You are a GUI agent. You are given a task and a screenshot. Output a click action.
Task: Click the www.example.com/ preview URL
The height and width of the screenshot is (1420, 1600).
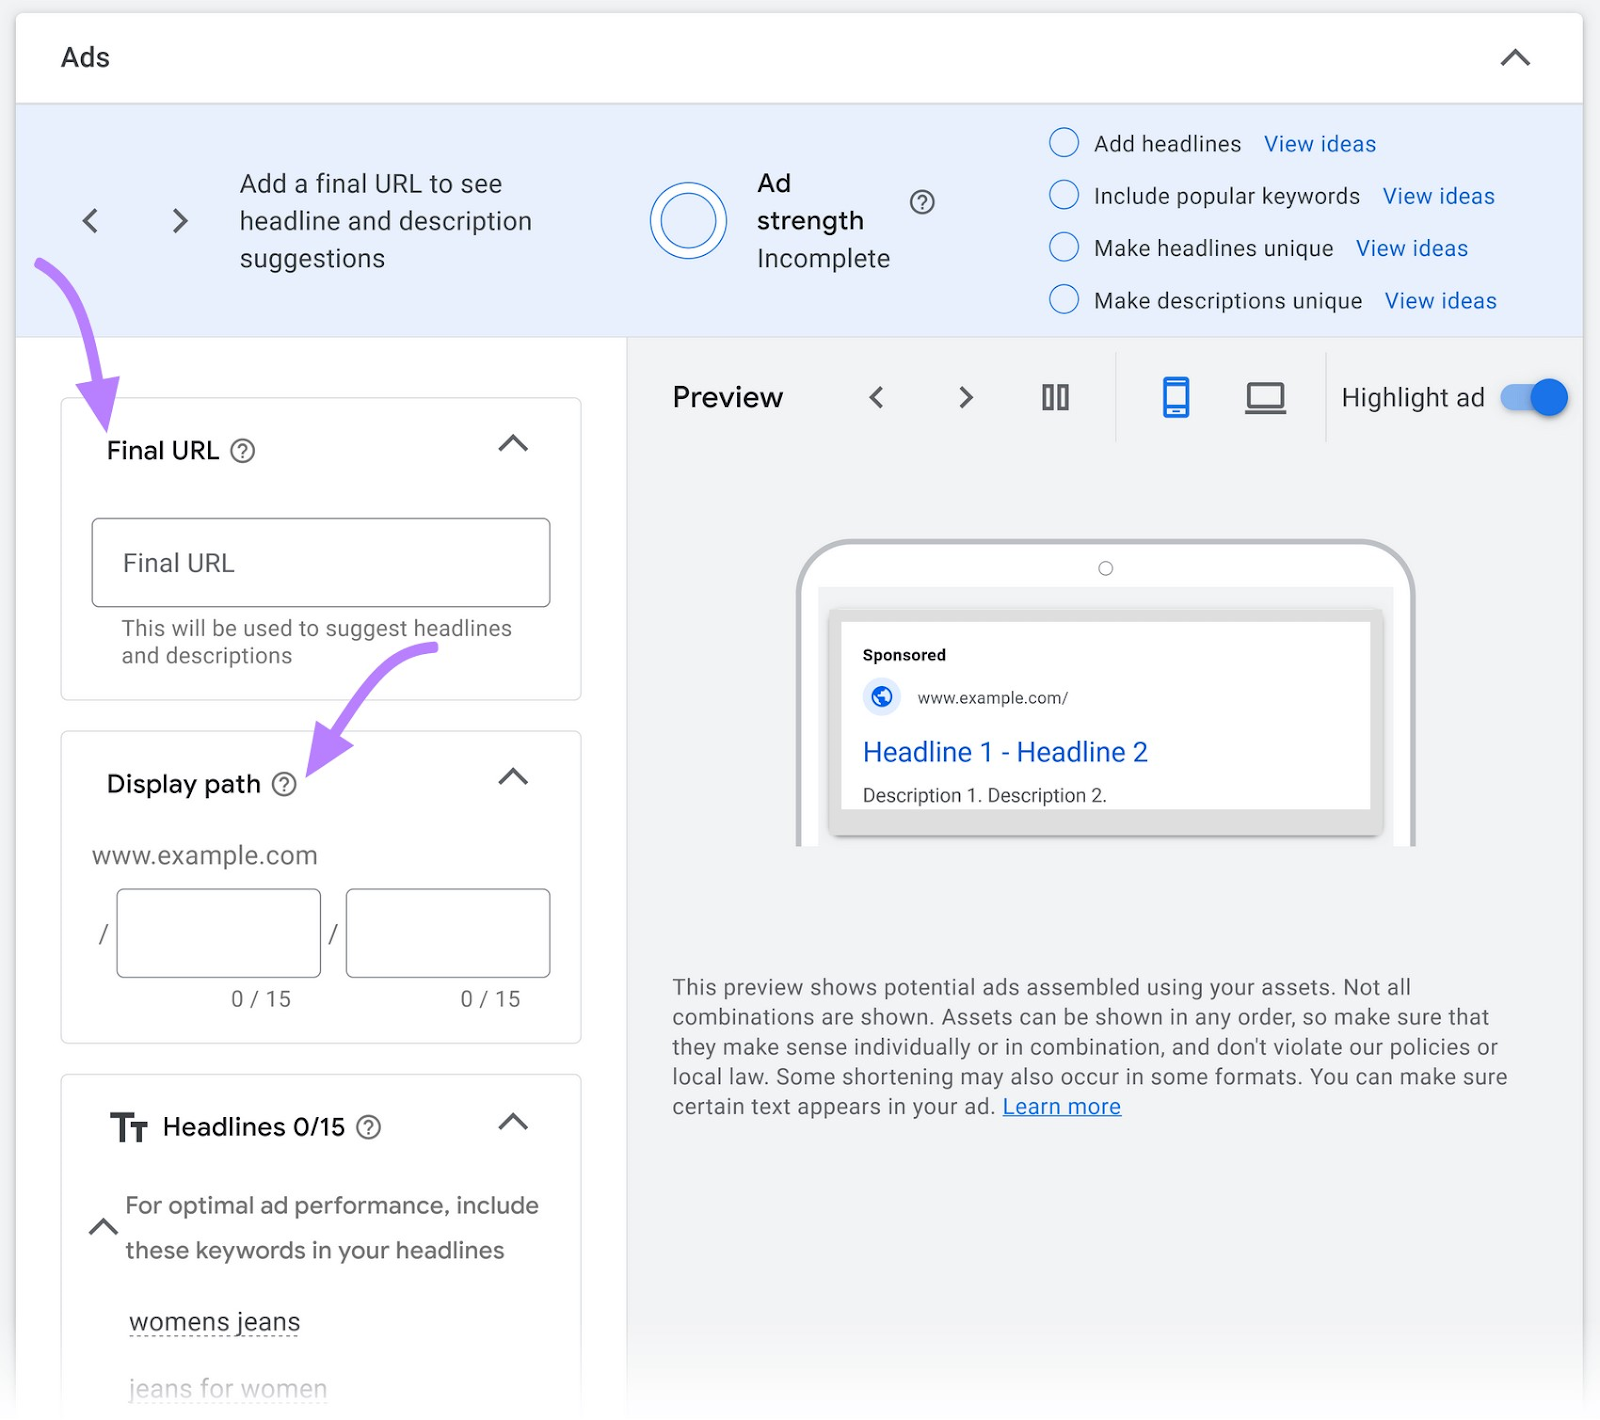point(993,698)
